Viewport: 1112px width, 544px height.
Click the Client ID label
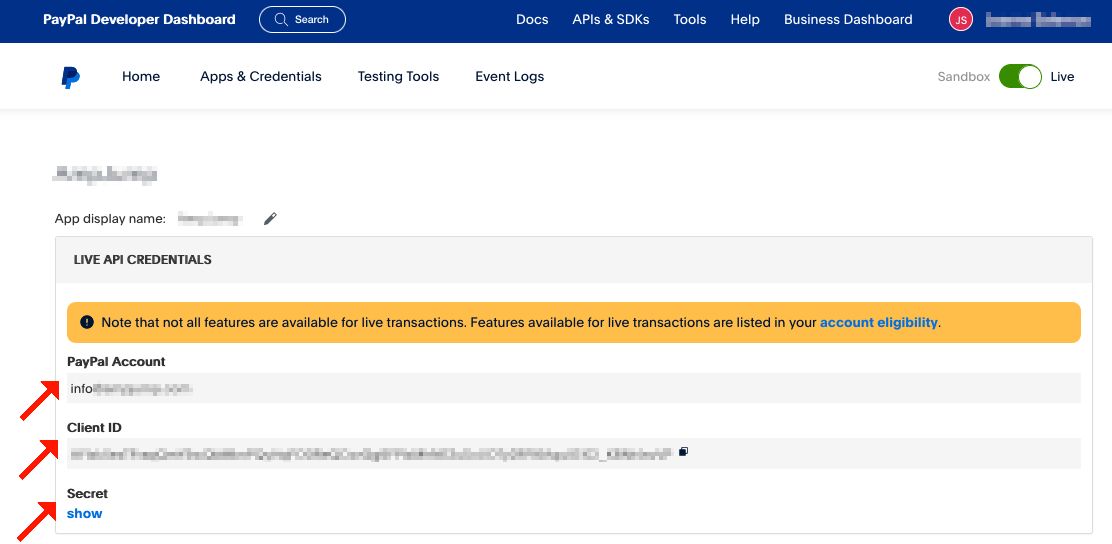pyautogui.click(x=94, y=428)
